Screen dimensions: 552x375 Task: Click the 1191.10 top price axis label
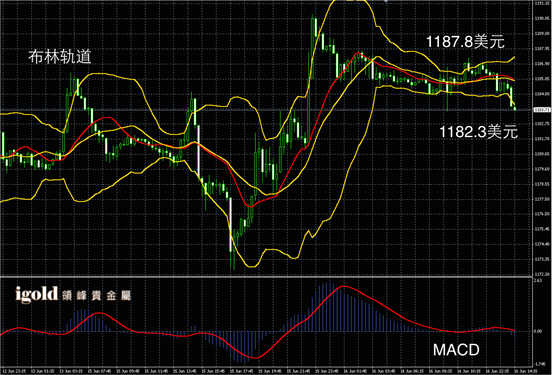point(541,3)
